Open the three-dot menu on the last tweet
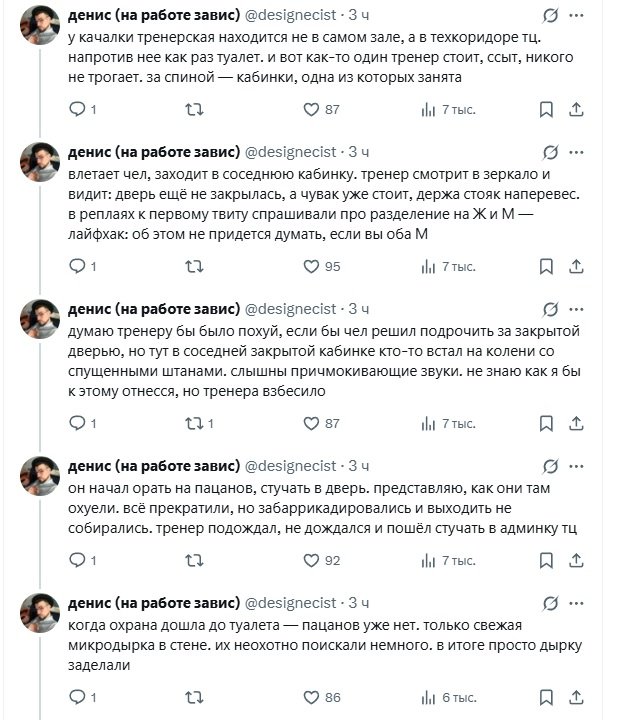Viewport: 617px width, 720px height. pyautogui.click(x=578, y=603)
